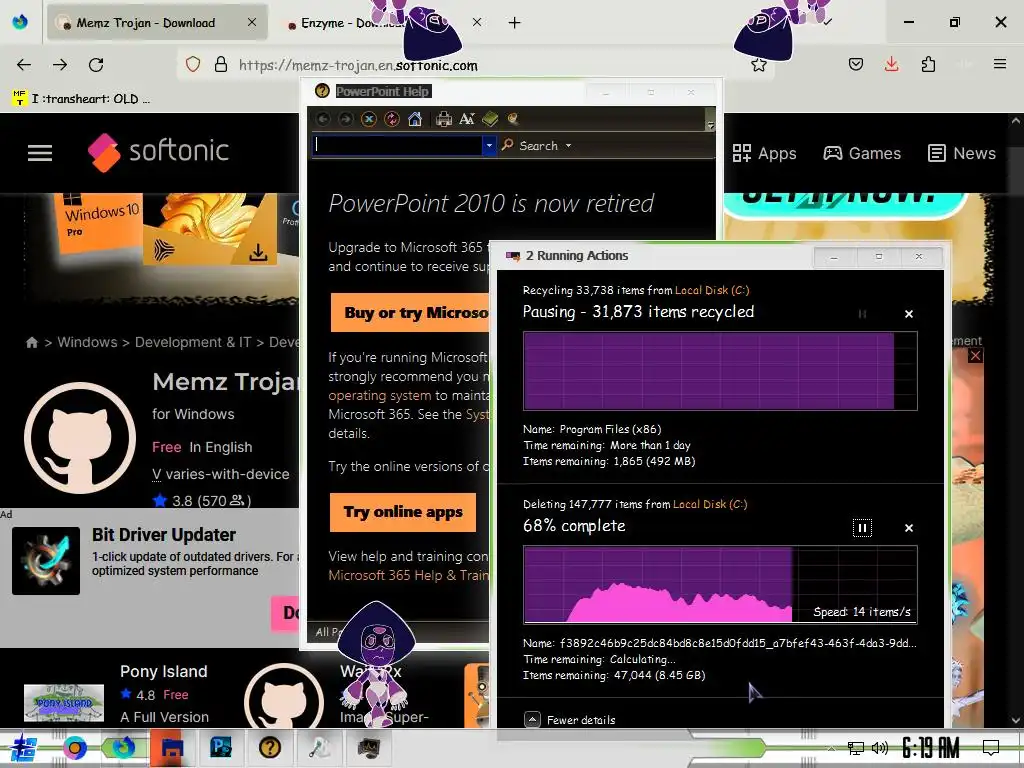Open Pony Island app listing

(x=163, y=671)
